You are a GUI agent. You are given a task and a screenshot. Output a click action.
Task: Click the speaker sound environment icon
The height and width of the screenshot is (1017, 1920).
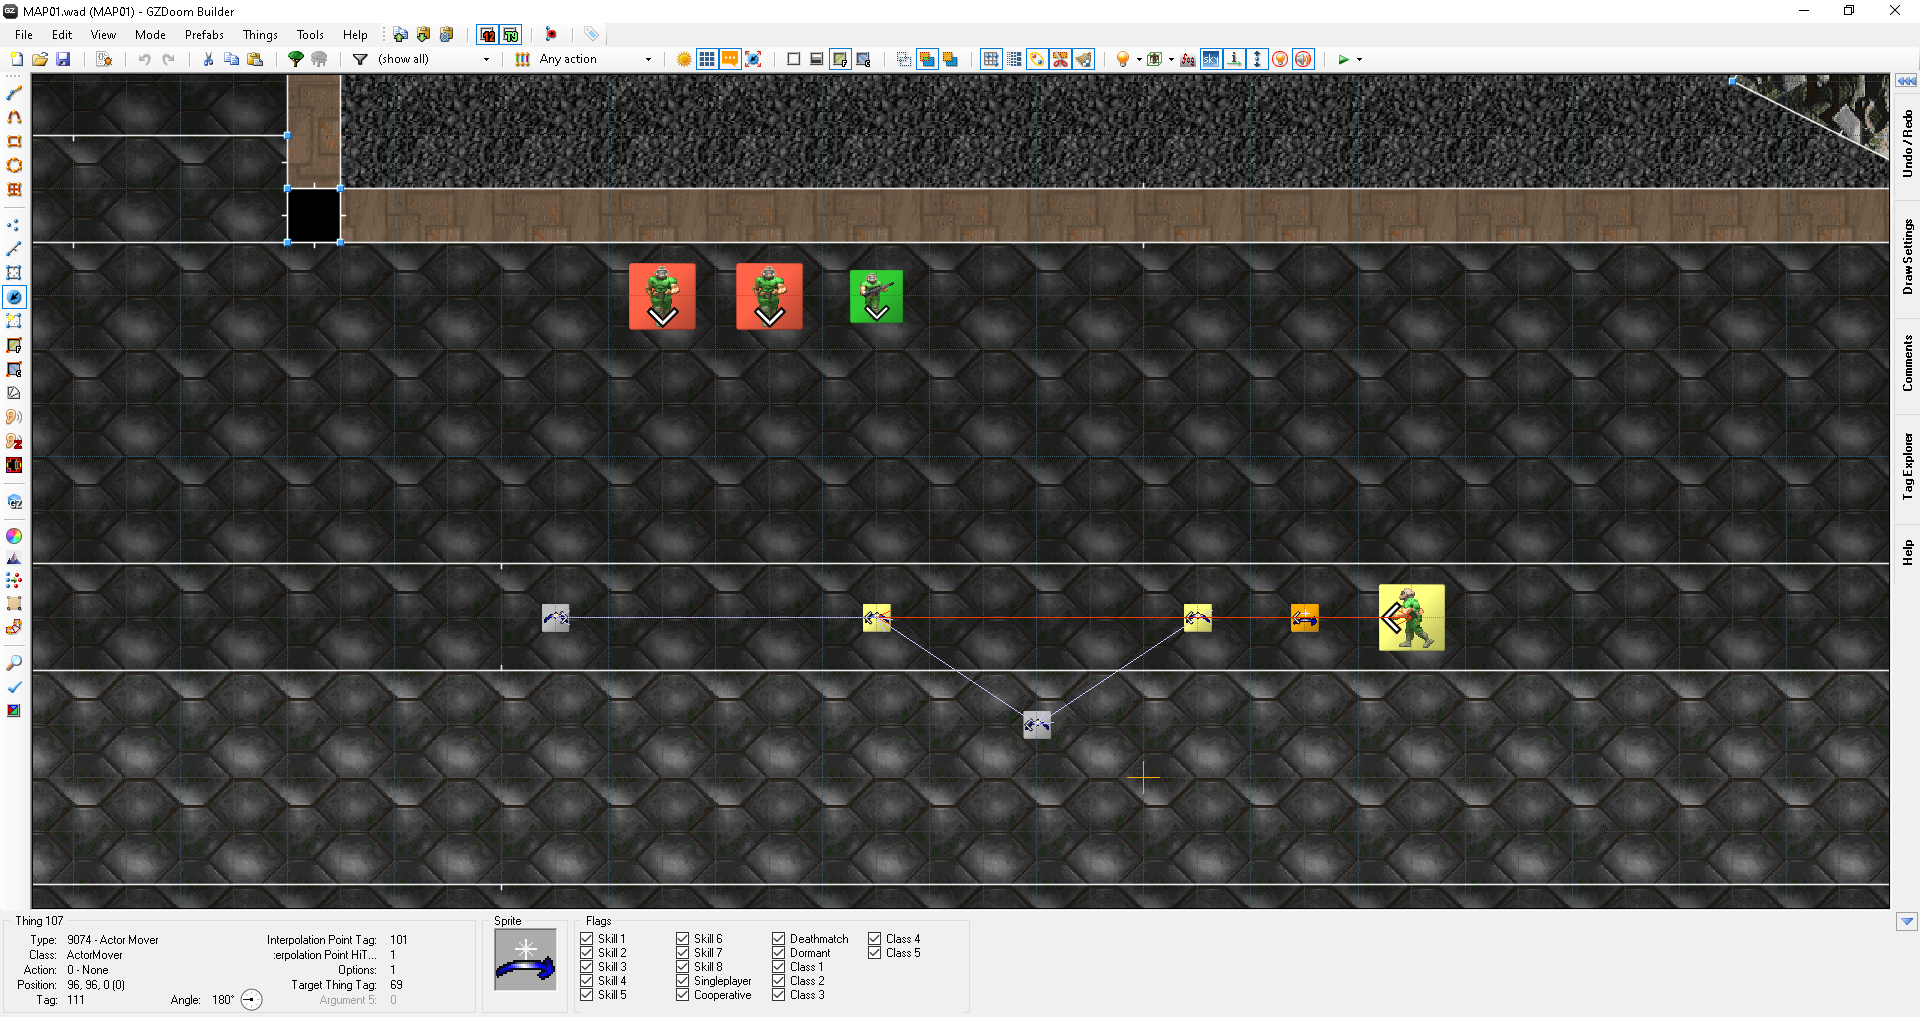pos(1303,59)
